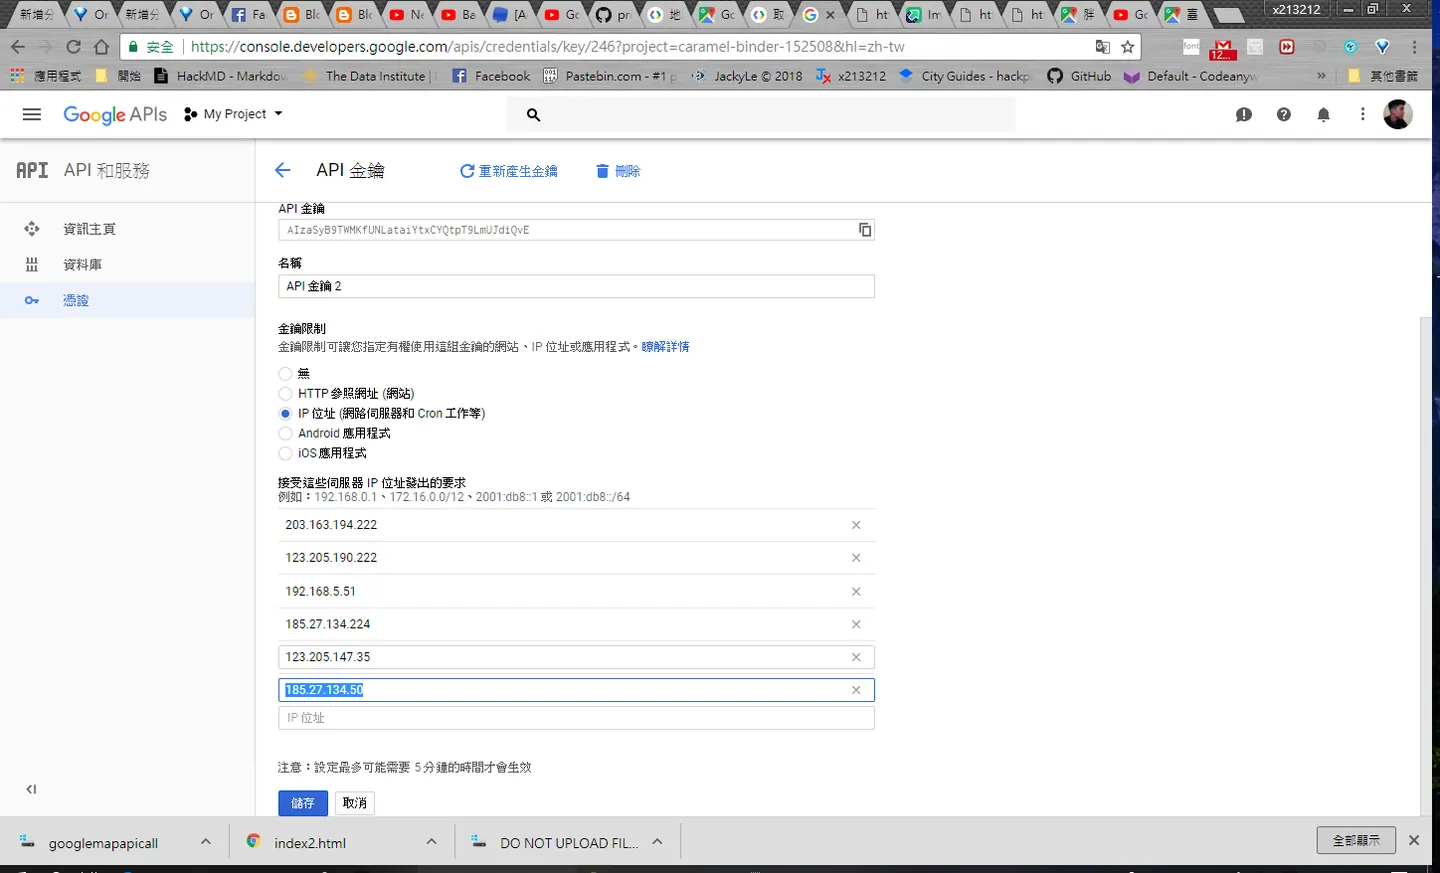Viewport: 1440px width, 873px height.
Task: Click the trash icon to delete the key
Action: coord(602,171)
